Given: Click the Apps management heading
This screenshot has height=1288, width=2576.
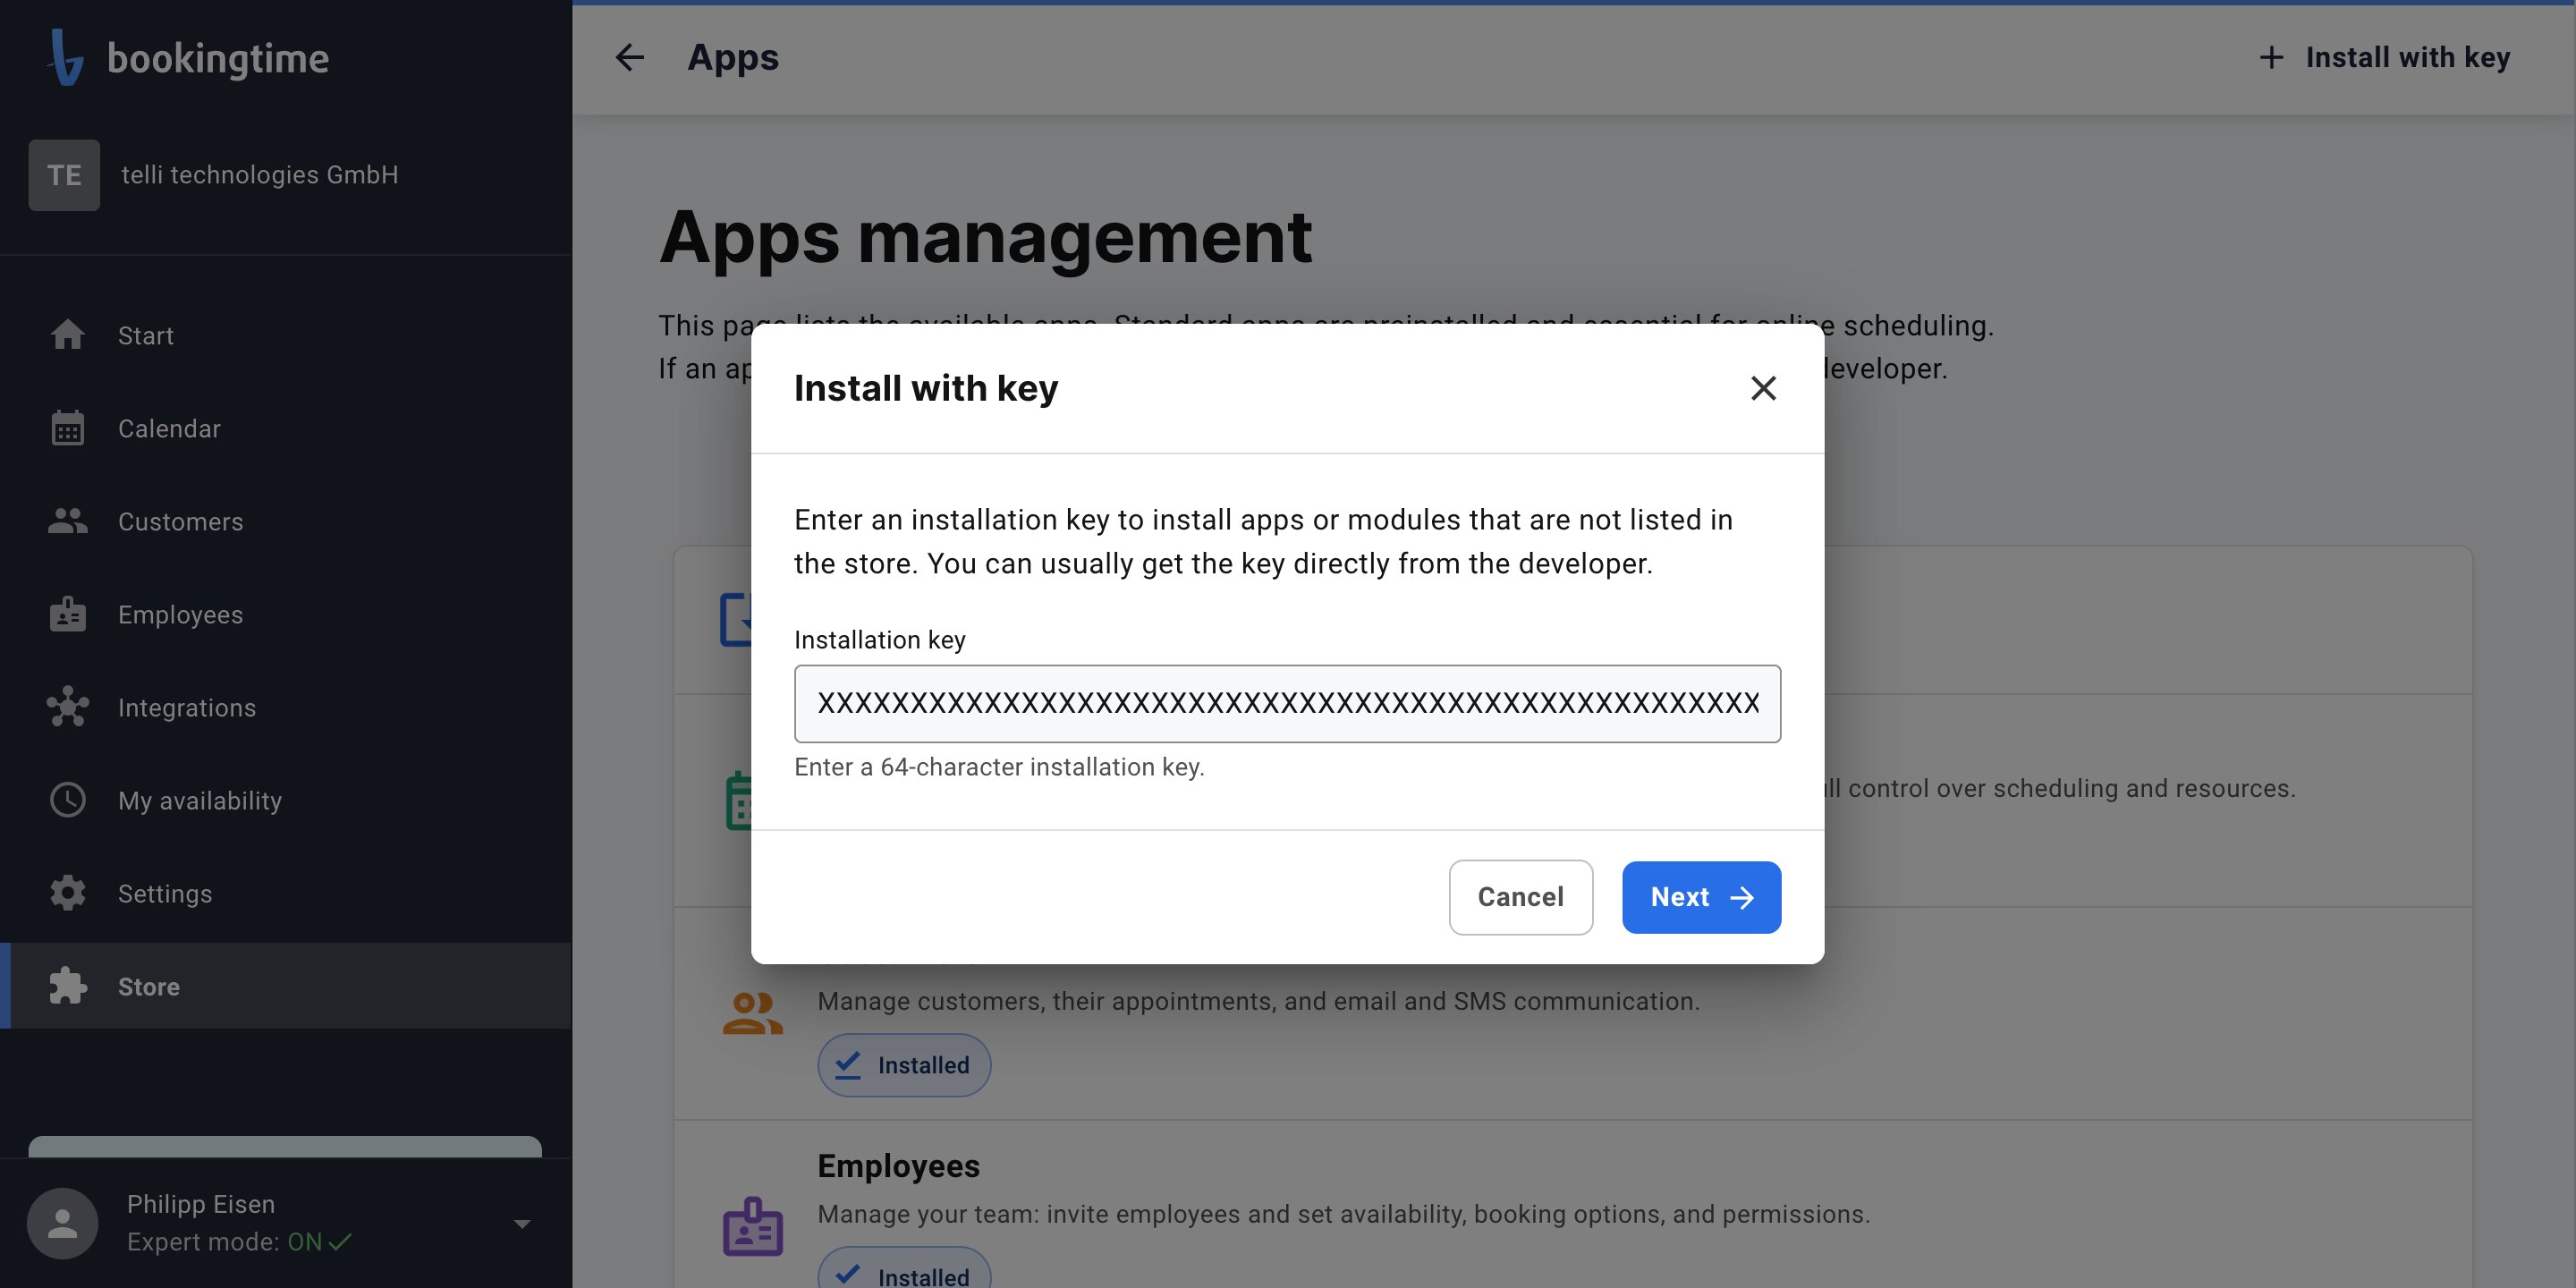Looking at the screenshot, I should (985, 238).
